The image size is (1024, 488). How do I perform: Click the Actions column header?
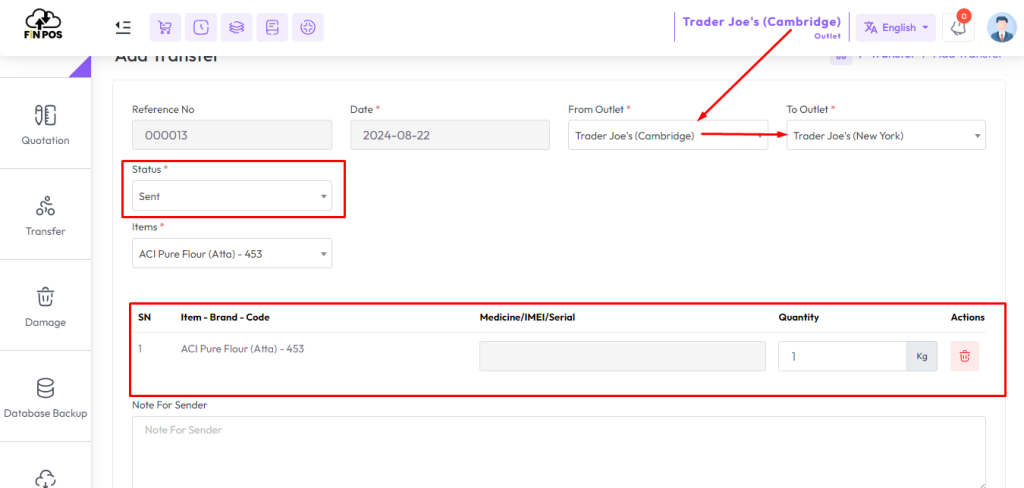[968, 317]
